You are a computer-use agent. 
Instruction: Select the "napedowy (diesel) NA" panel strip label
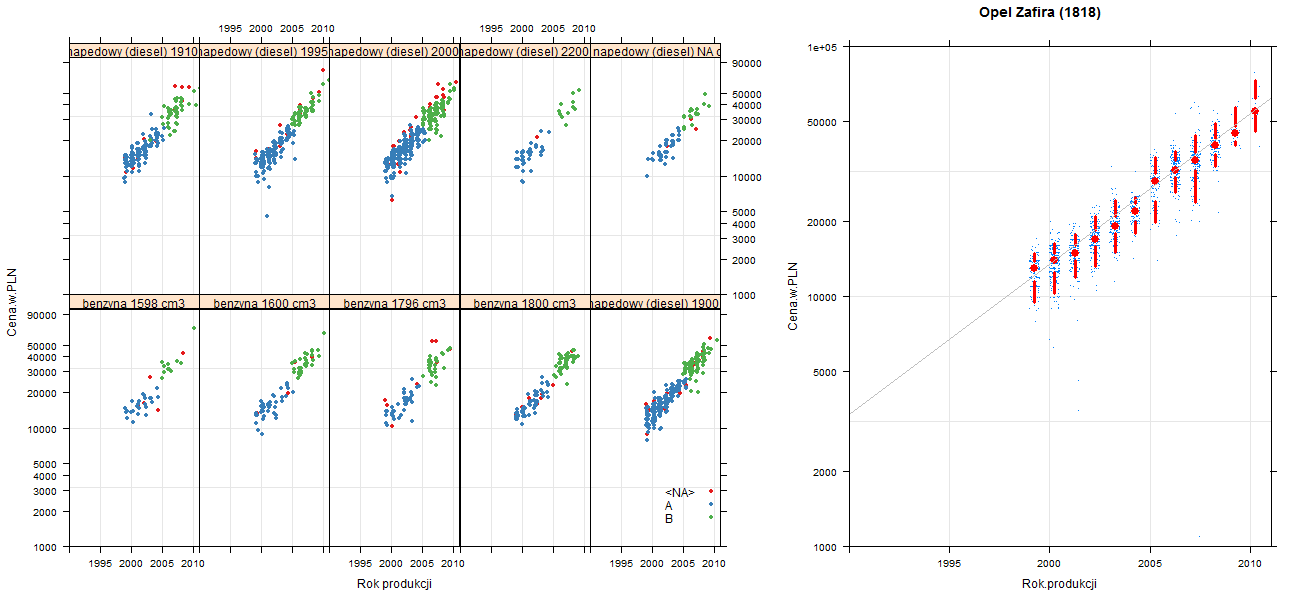click(x=655, y=52)
